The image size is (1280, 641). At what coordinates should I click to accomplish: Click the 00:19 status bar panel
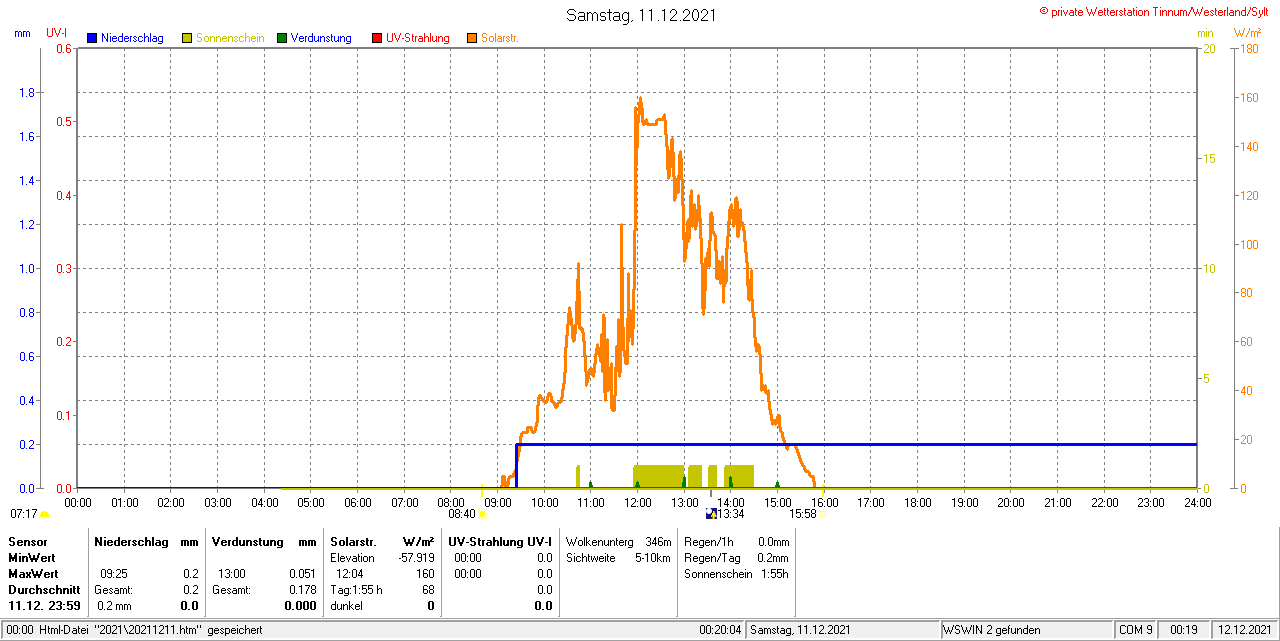[x=1184, y=630]
